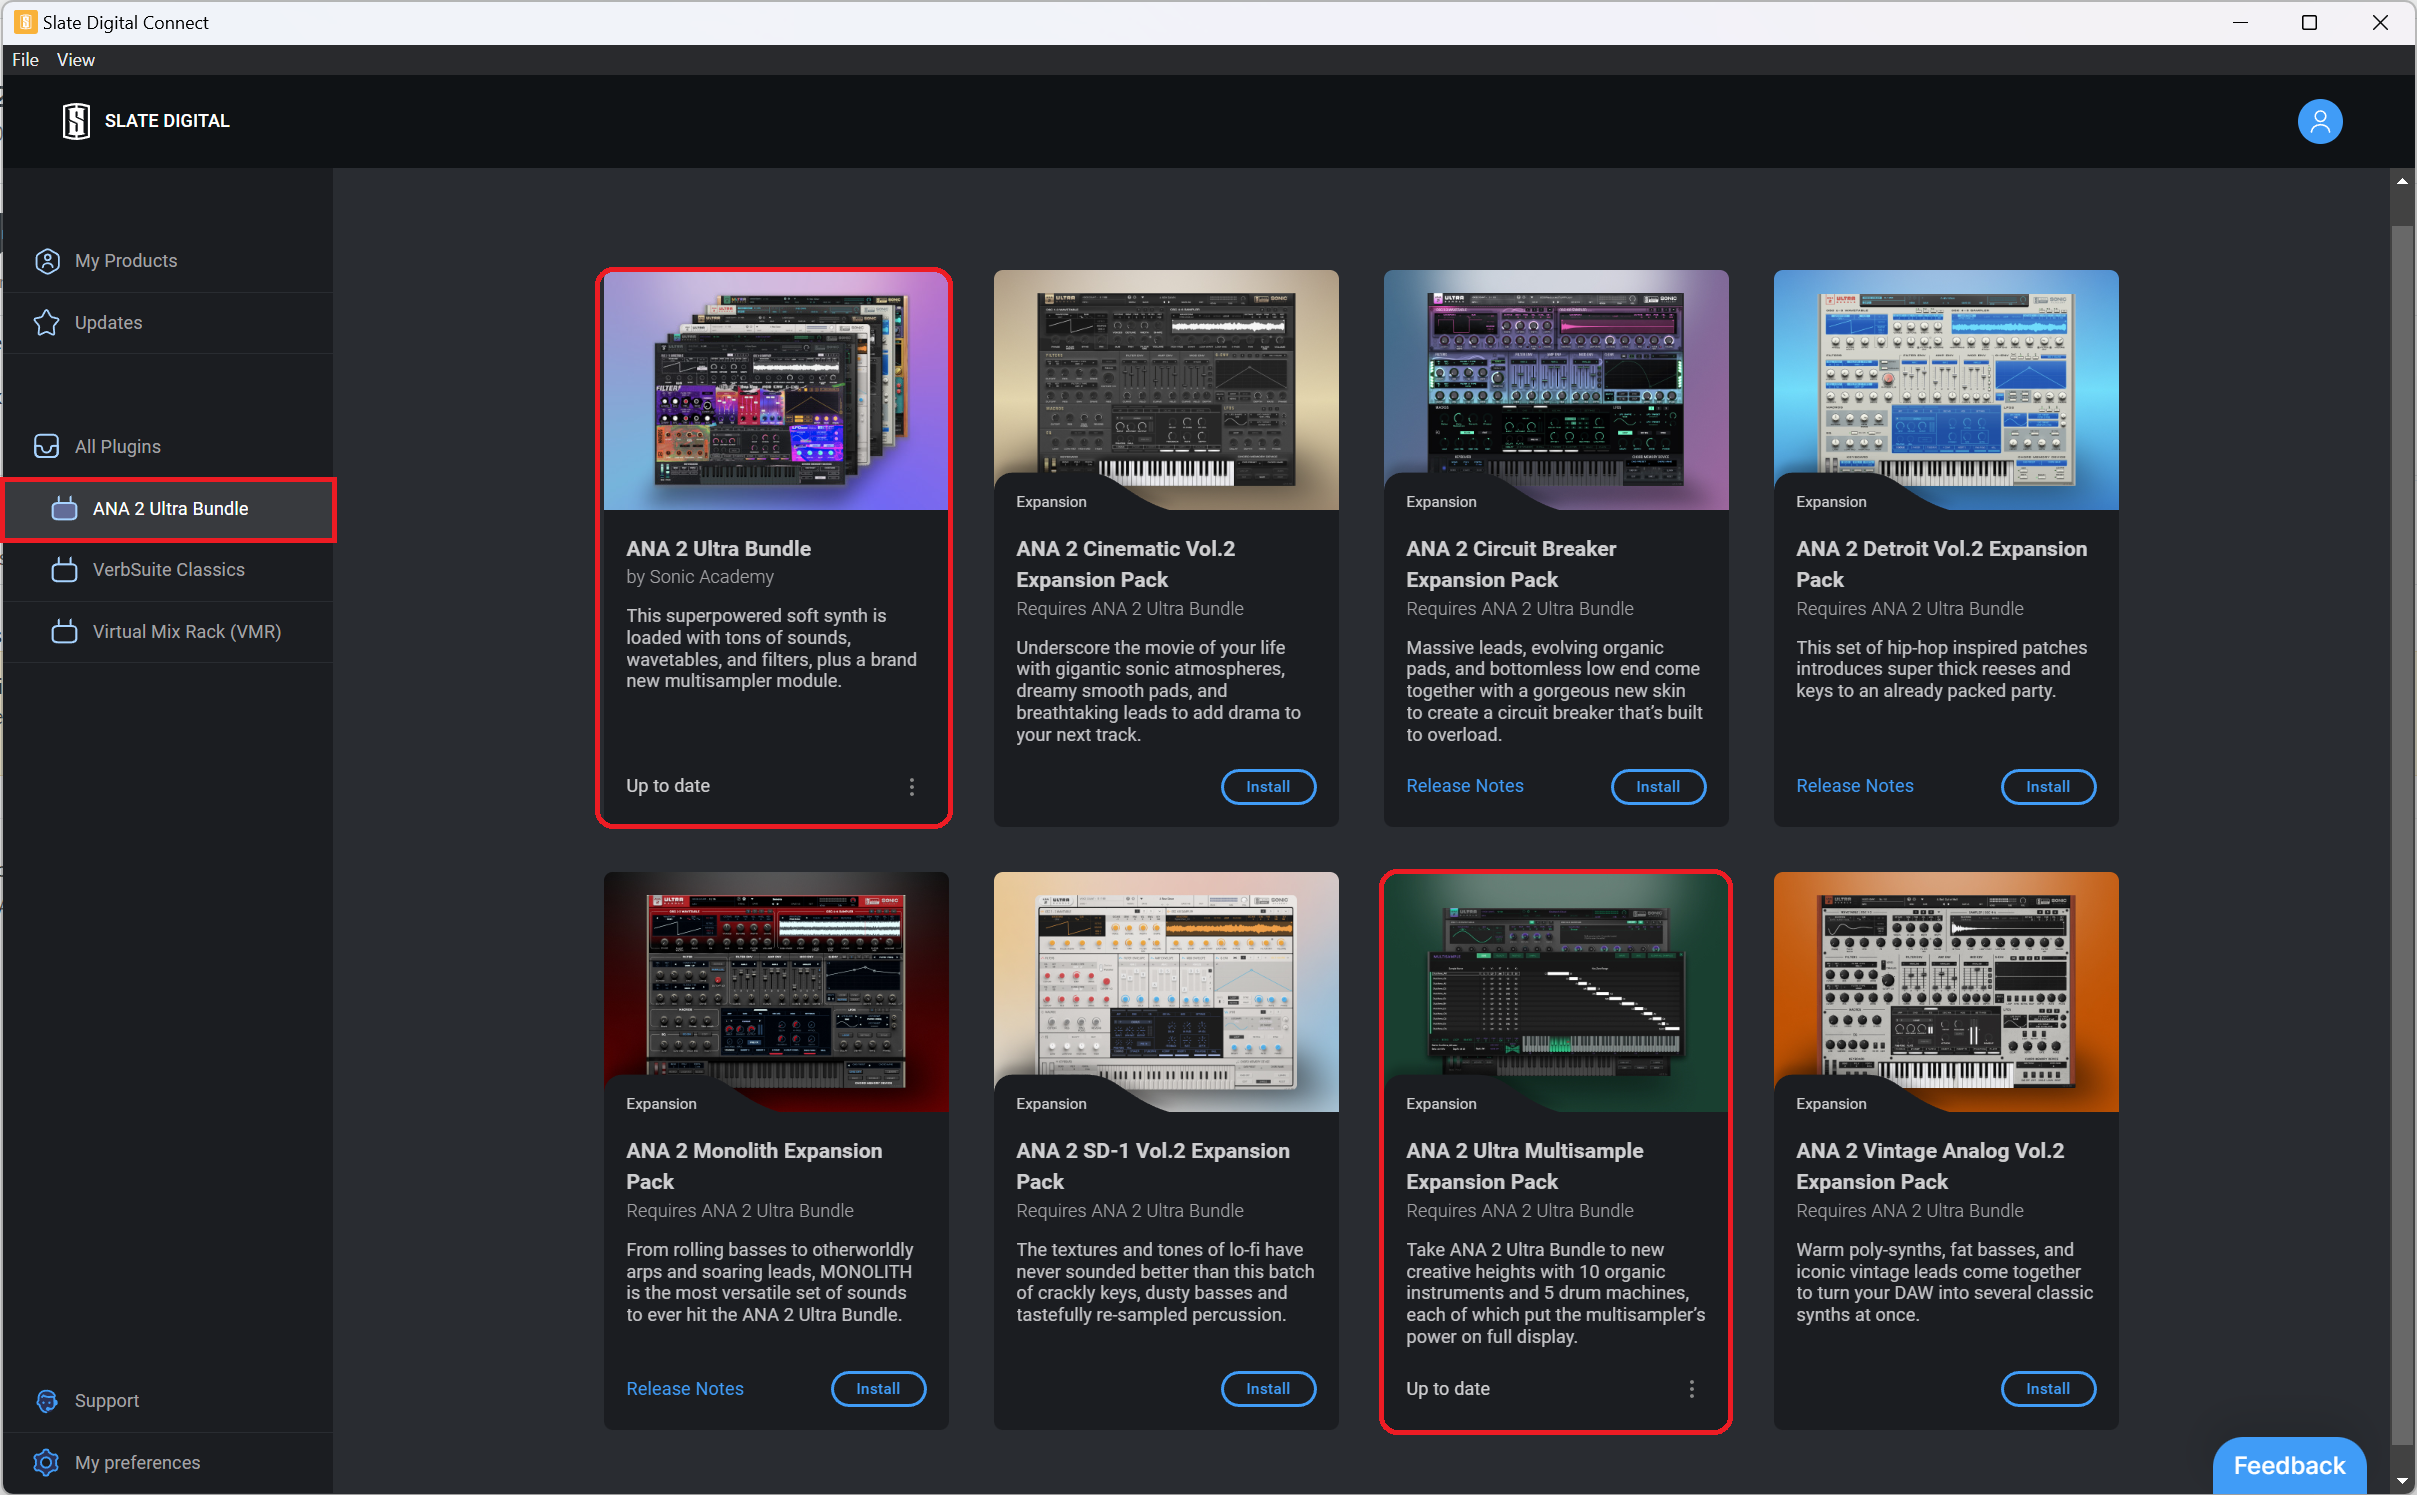Screen dimensions: 2417x1495
Task: Click 'ANA 2 Ultra Multisample Expansion Pack' title
Action: click(1524, 1166)
